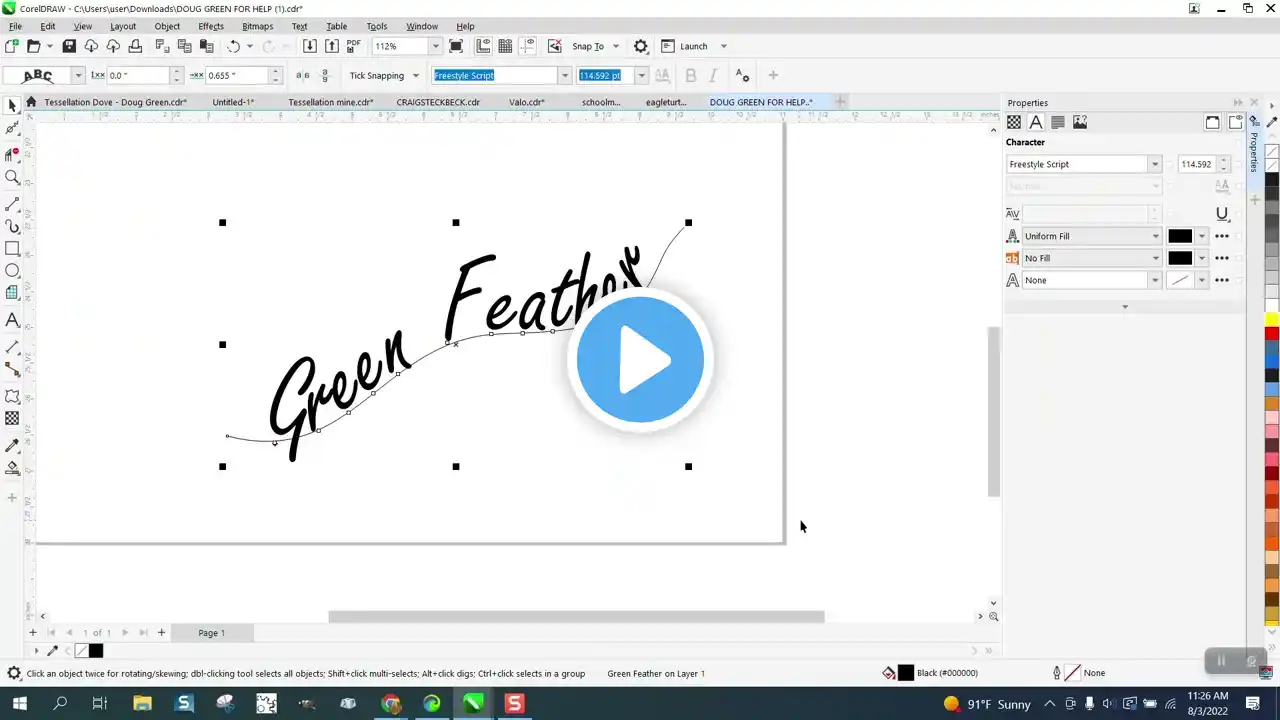
Task: Click the status bar black fill swatch
Action: coord(906,673)
